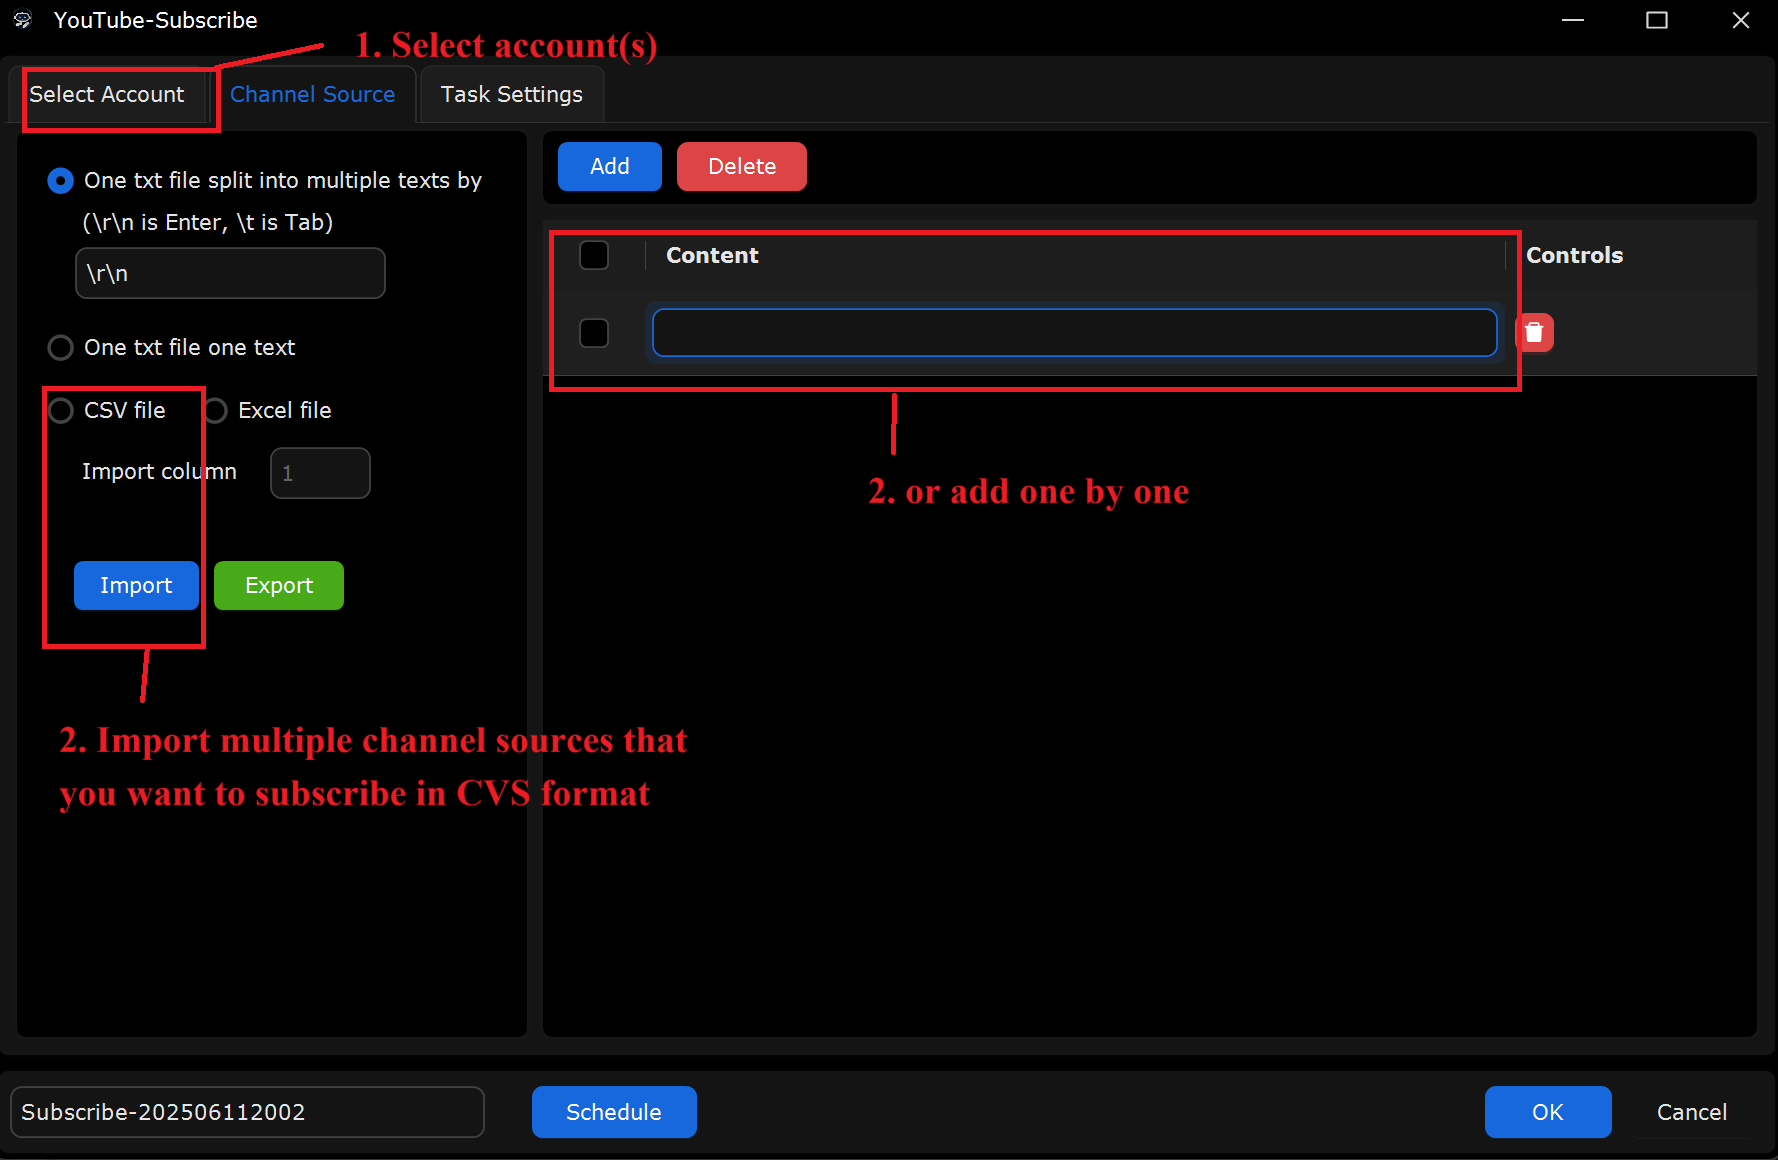This screenshot has height=1160, width=1778.
Task: Open the Task Settings tab
Action: (x=512, y=95)
